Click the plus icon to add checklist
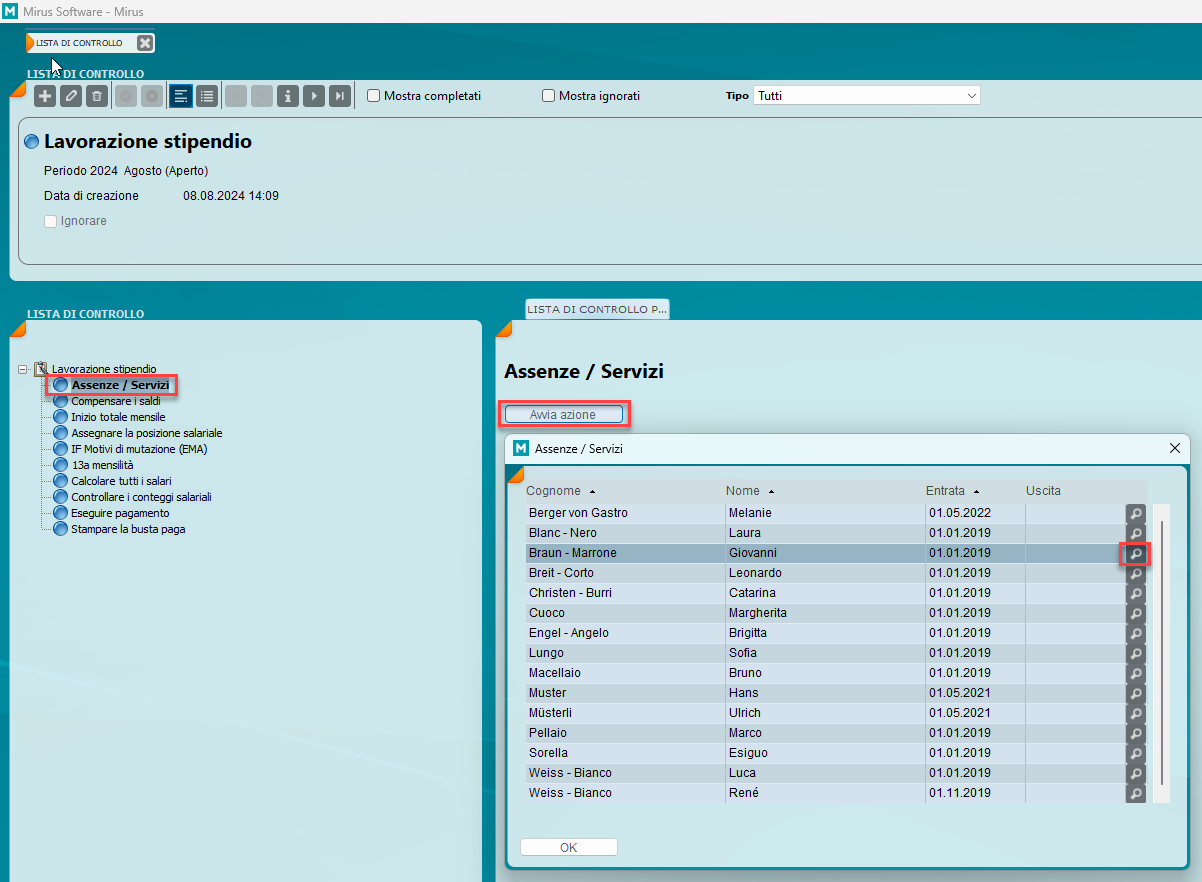 pos(45,96)
